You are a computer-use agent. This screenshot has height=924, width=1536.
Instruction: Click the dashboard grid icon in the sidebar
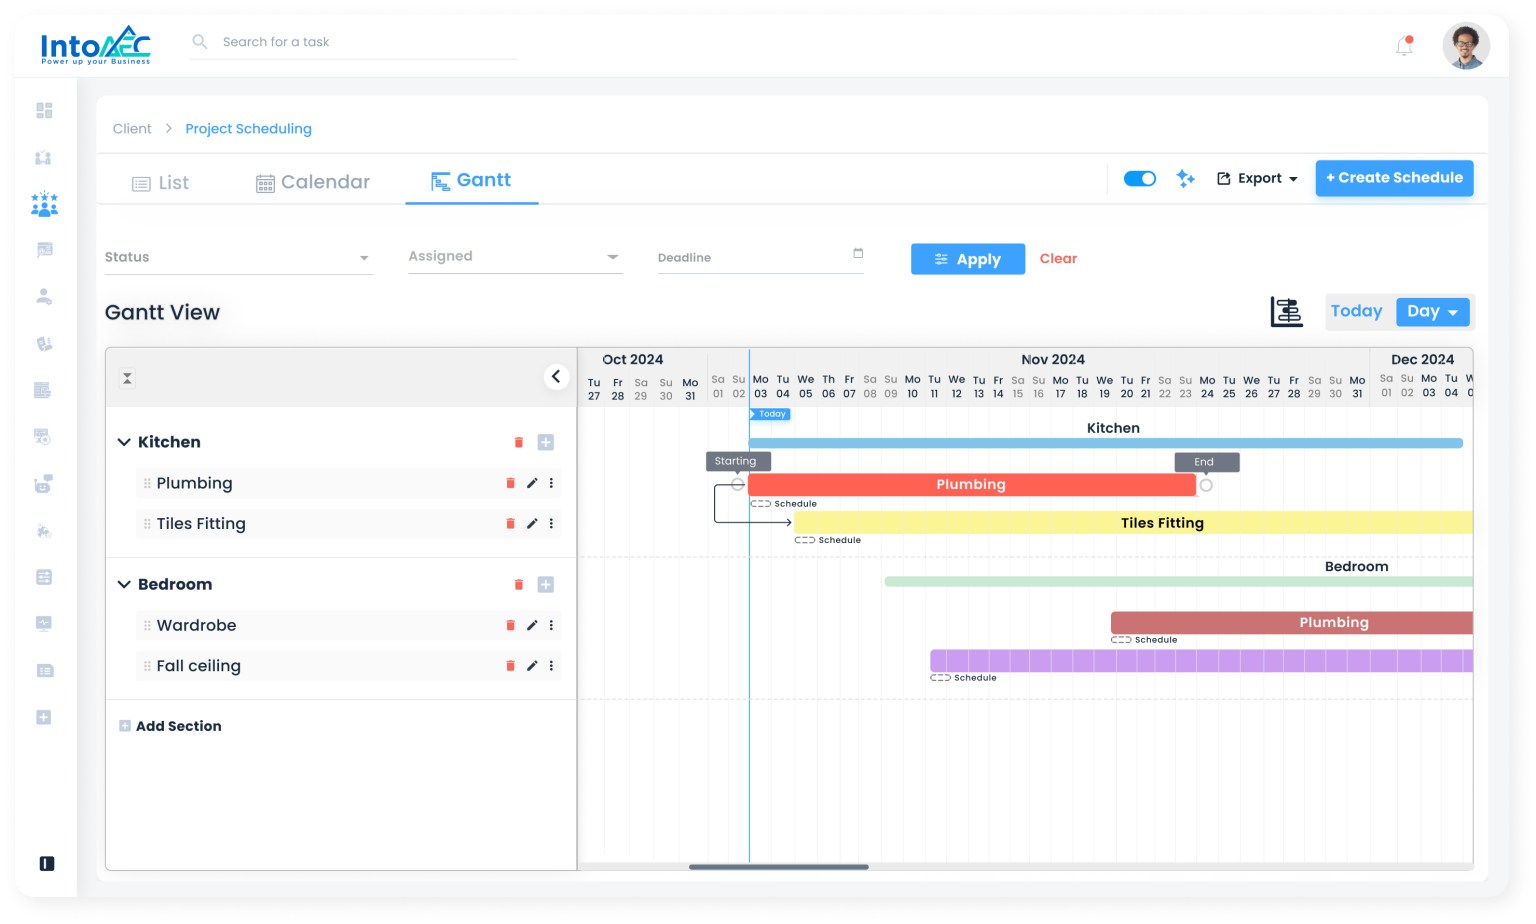click(x=44, y=110)
